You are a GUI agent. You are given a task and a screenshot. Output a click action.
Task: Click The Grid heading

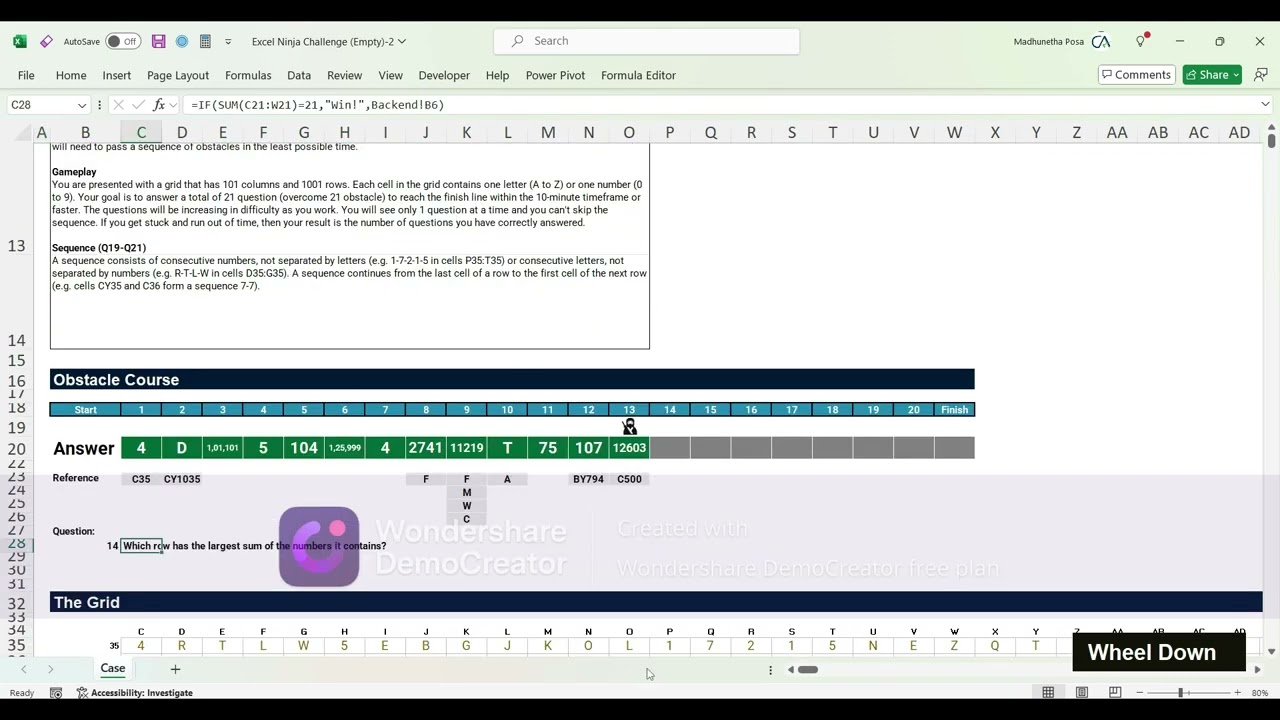87,602
